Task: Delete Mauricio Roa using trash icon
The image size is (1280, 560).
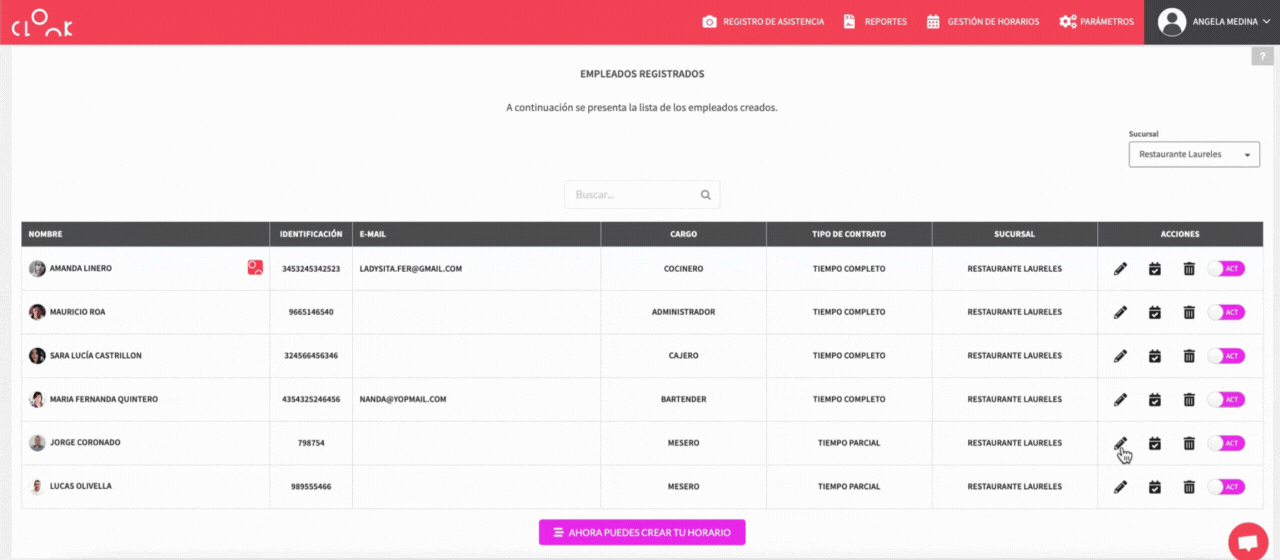Action: click(x=1189, y=312)
